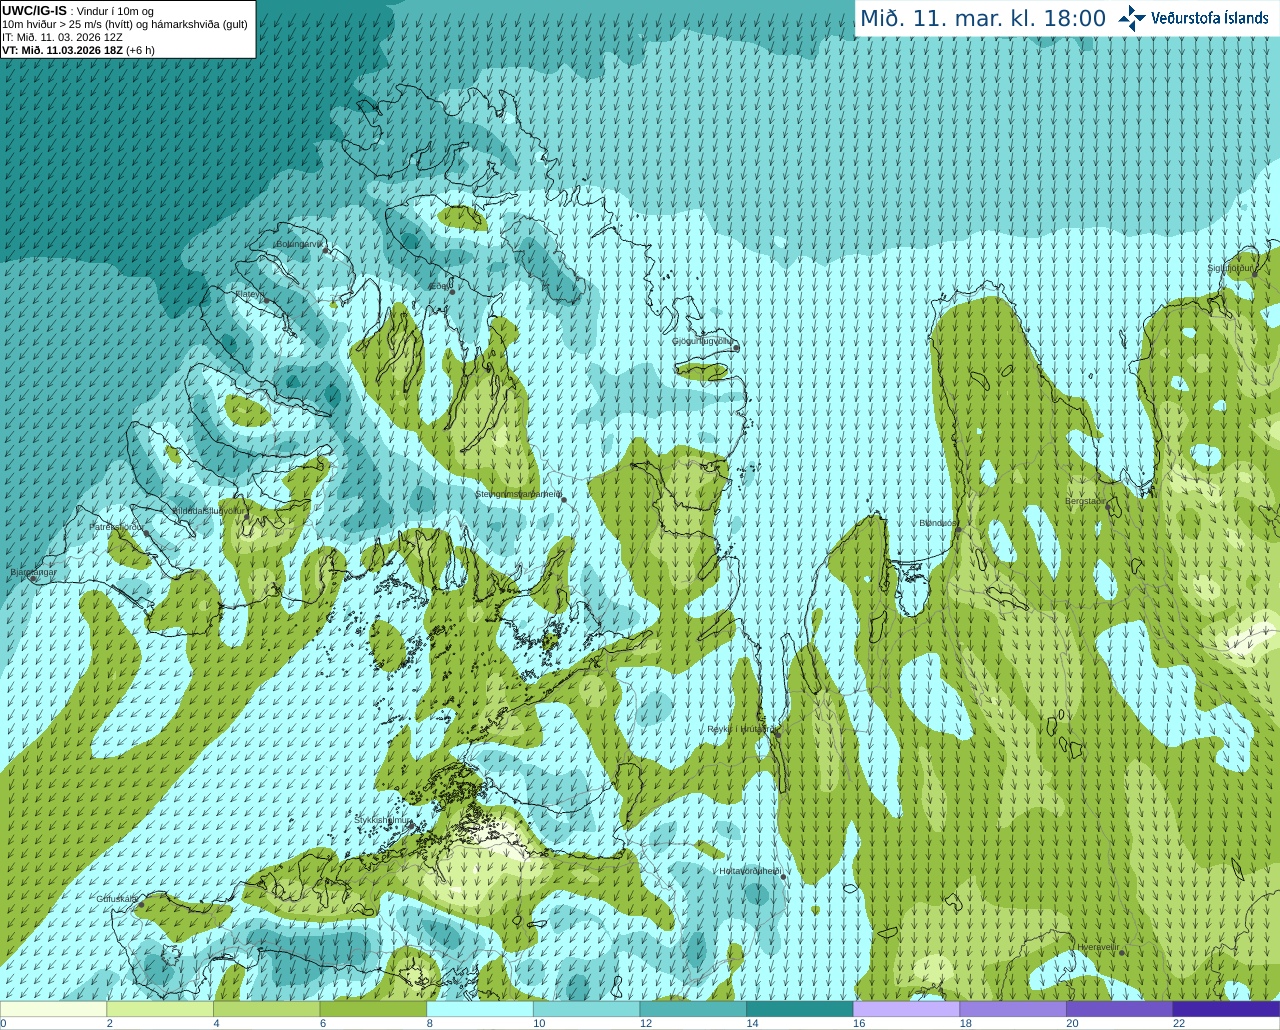Click the Patreksfjörður station marker
This screenshot has width=1280, height=1030.
tap(147, 533)
